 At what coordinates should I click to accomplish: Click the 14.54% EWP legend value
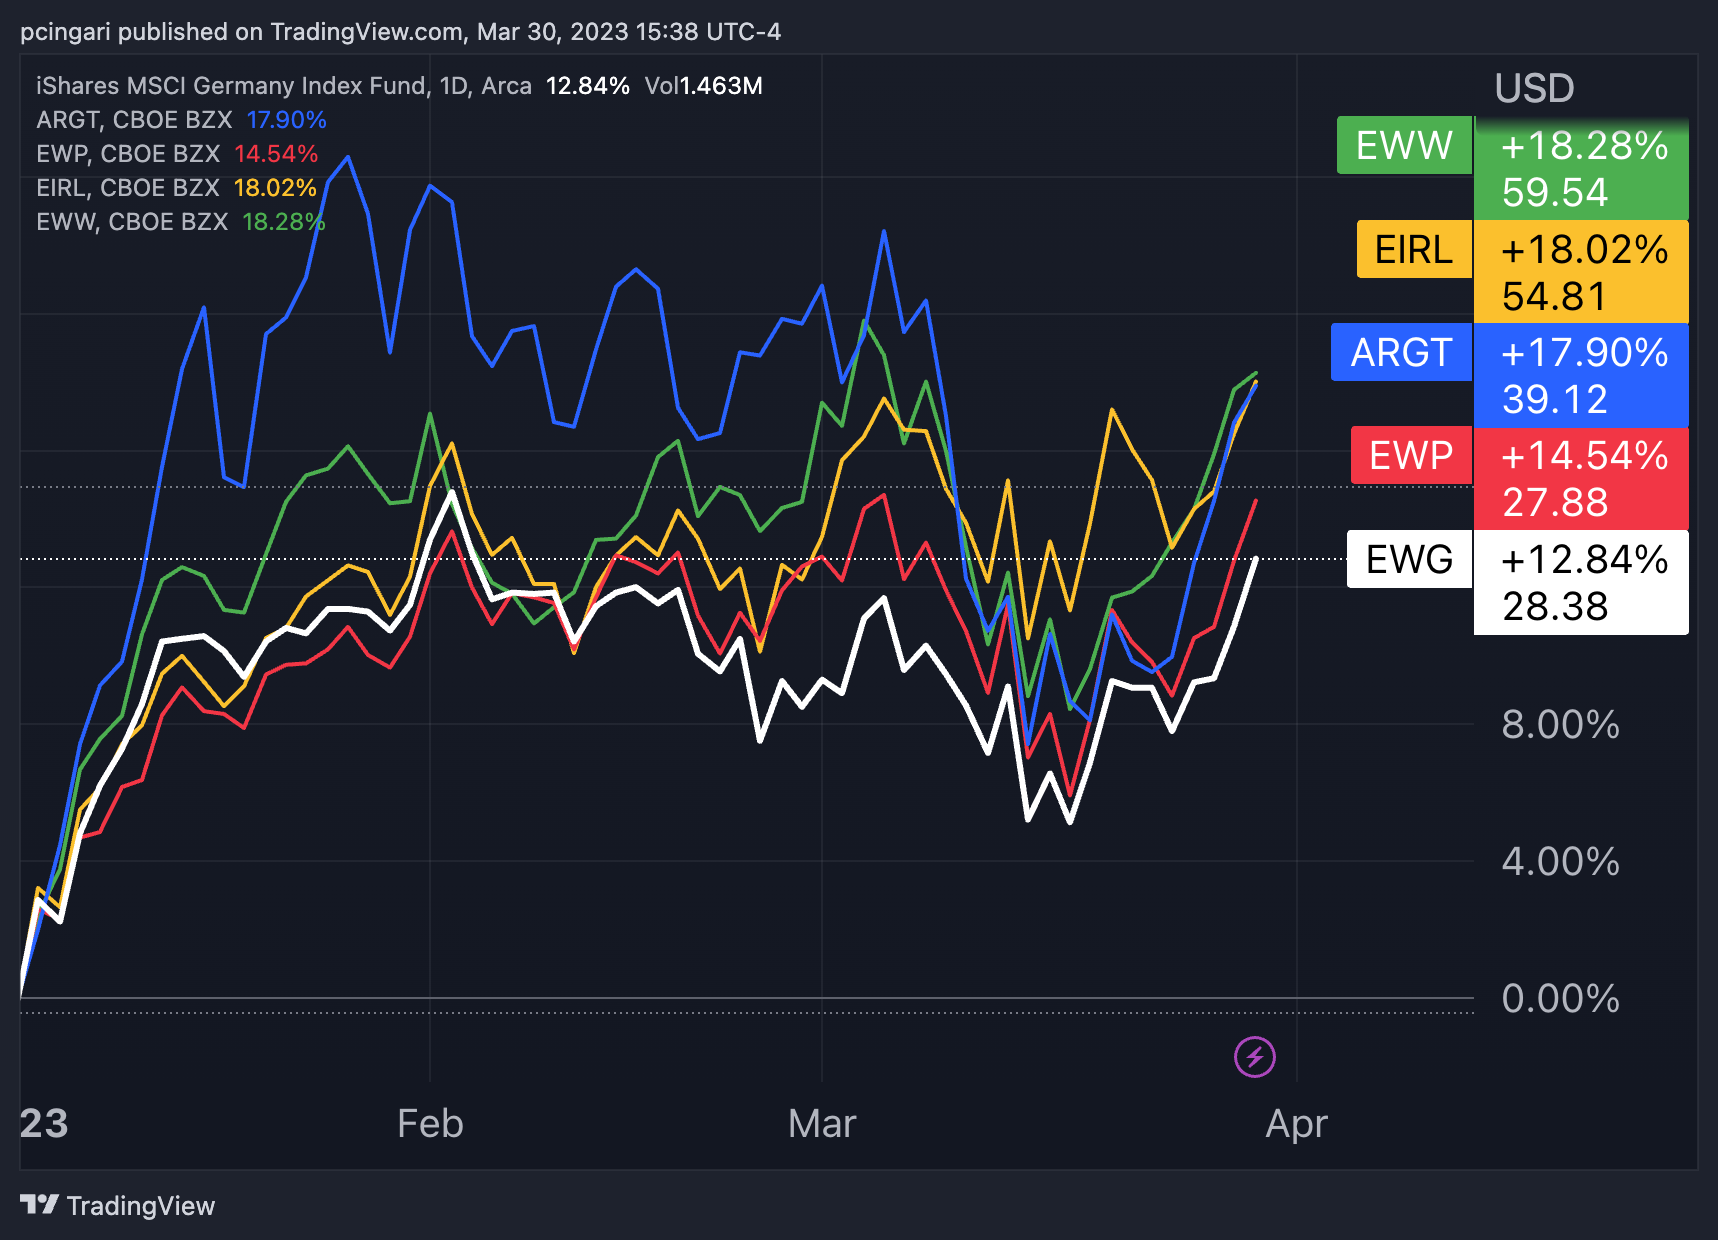(276, 154)
